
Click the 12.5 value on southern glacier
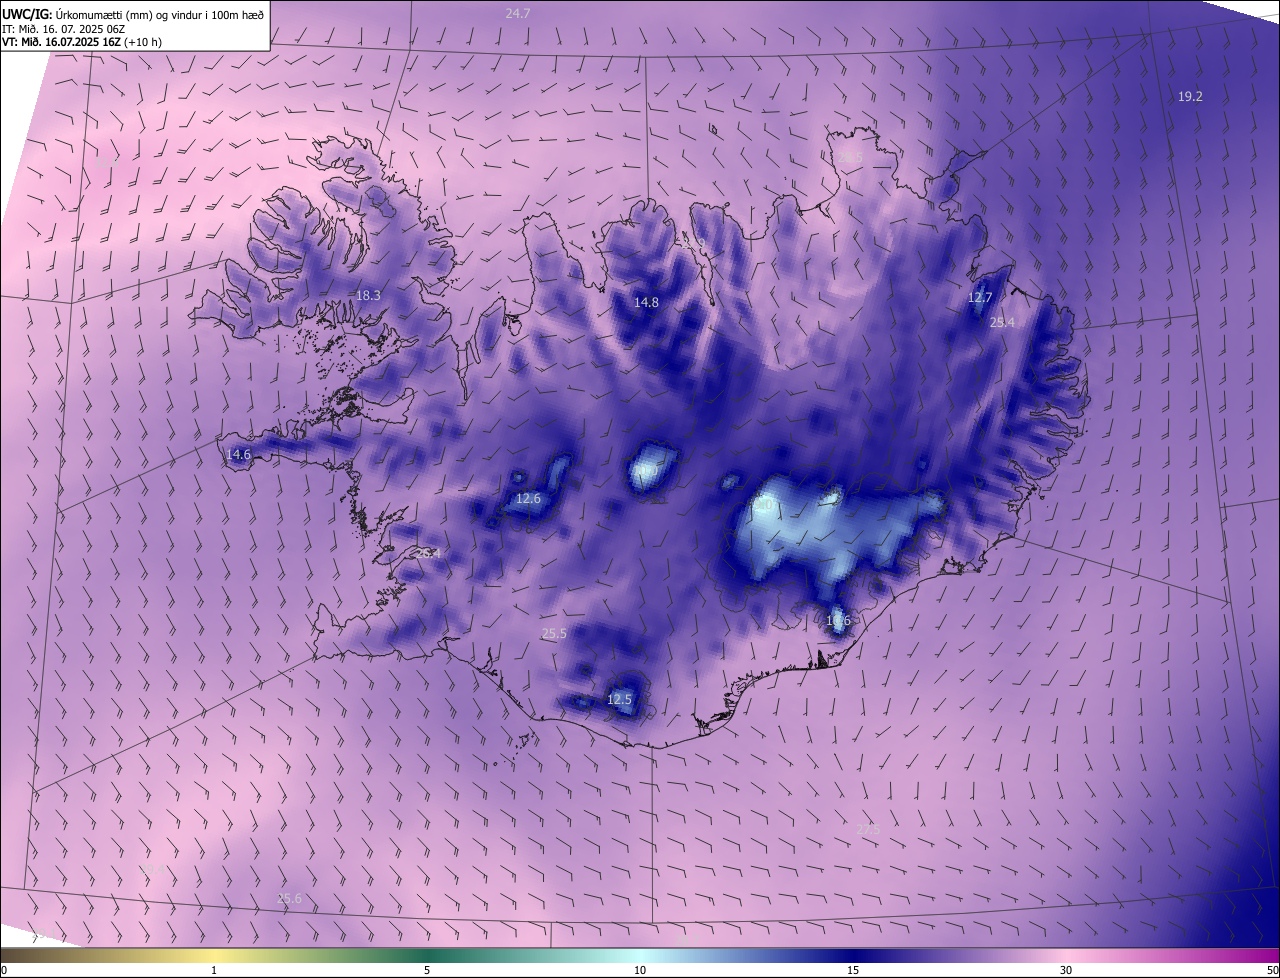[x=620, y=700]
